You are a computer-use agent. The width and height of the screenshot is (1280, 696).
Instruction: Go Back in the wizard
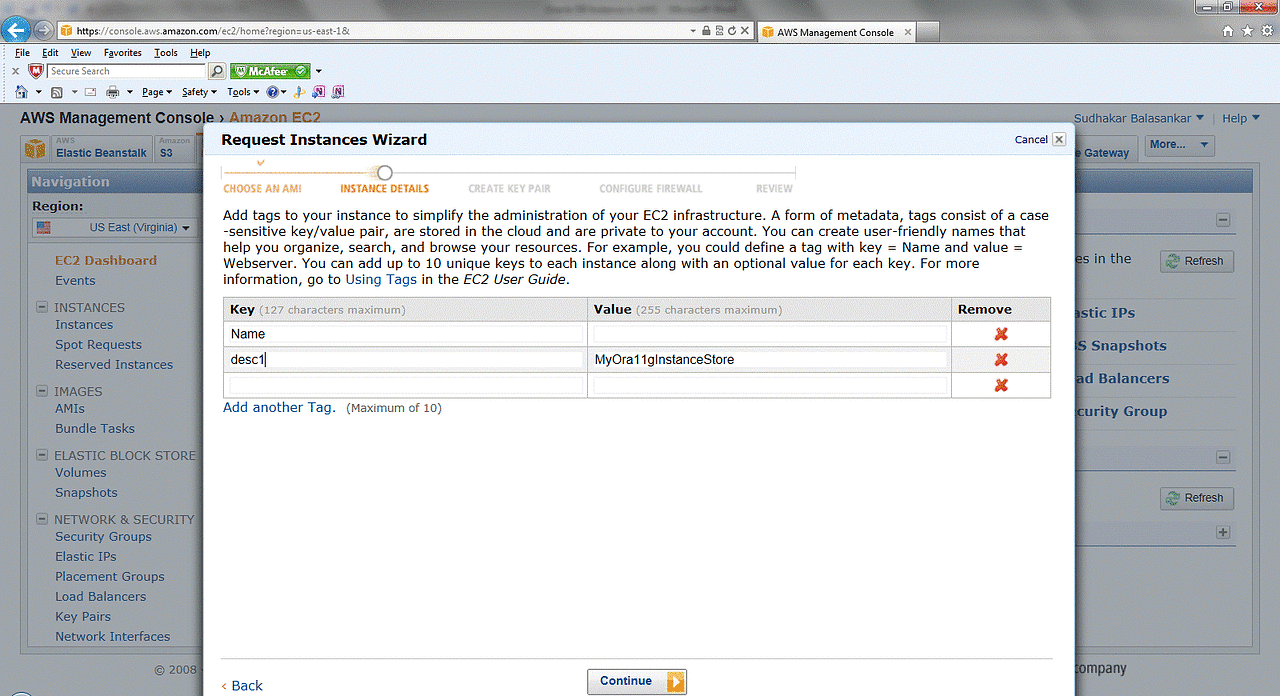243,685
